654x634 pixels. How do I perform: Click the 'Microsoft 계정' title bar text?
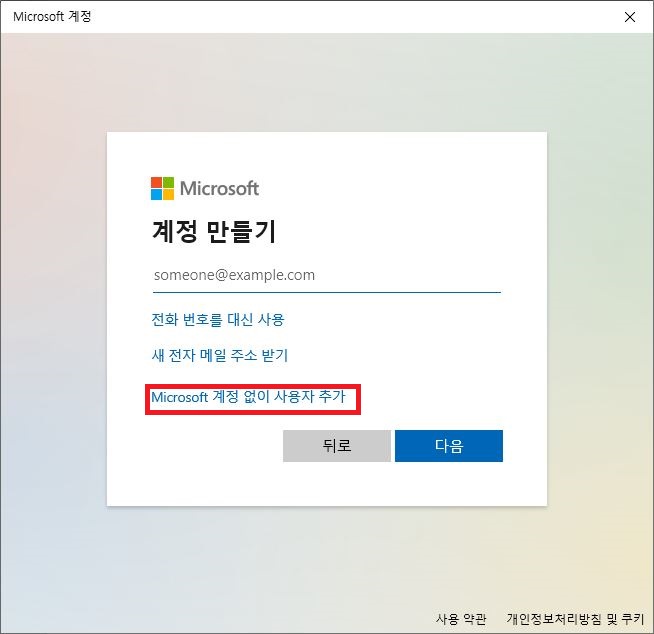tap(52, 17)
